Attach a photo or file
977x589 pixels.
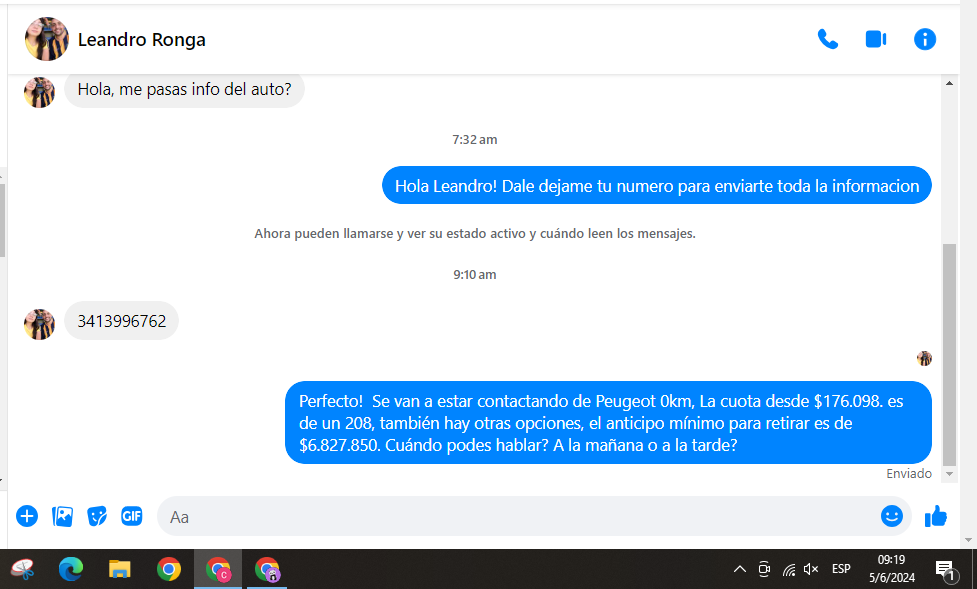point(63,516)
